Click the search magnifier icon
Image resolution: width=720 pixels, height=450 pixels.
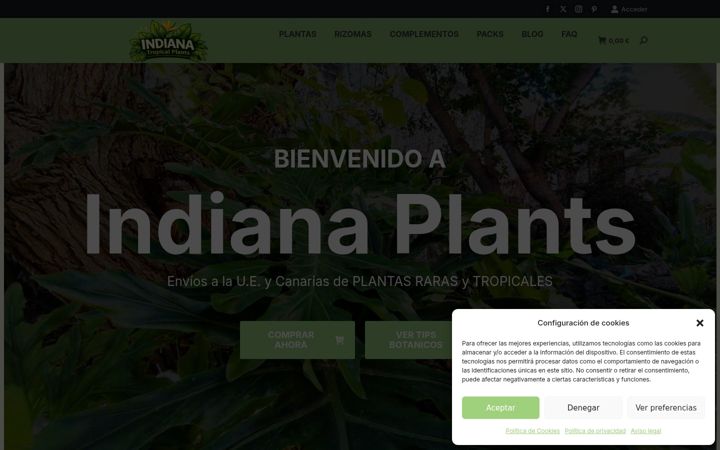click(x=643, y=40)
